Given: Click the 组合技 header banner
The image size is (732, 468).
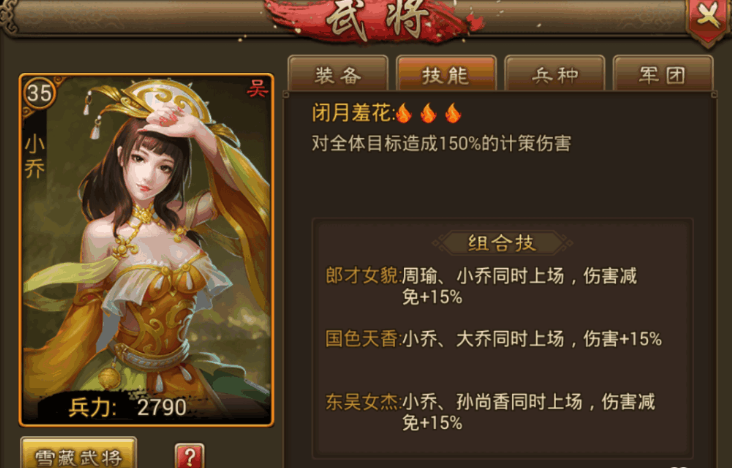Looking at the screenshot, I should pos(502,243).
